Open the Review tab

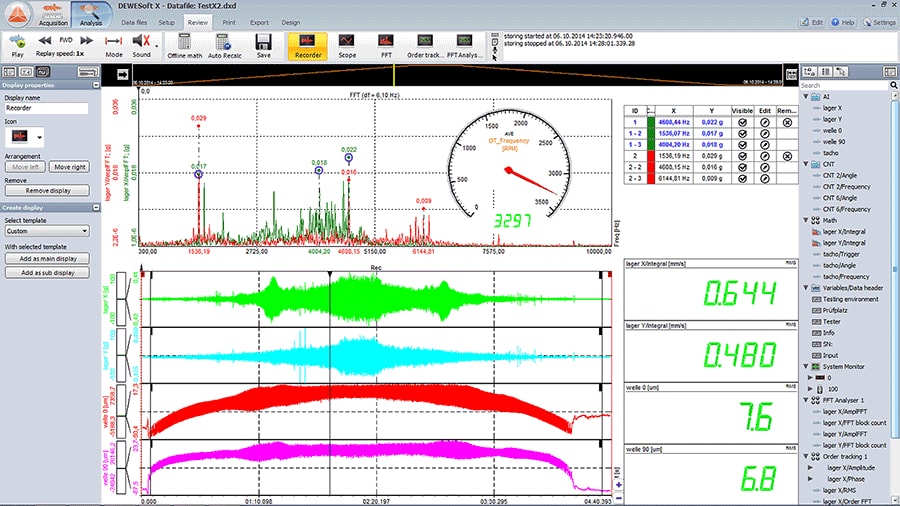197,22
